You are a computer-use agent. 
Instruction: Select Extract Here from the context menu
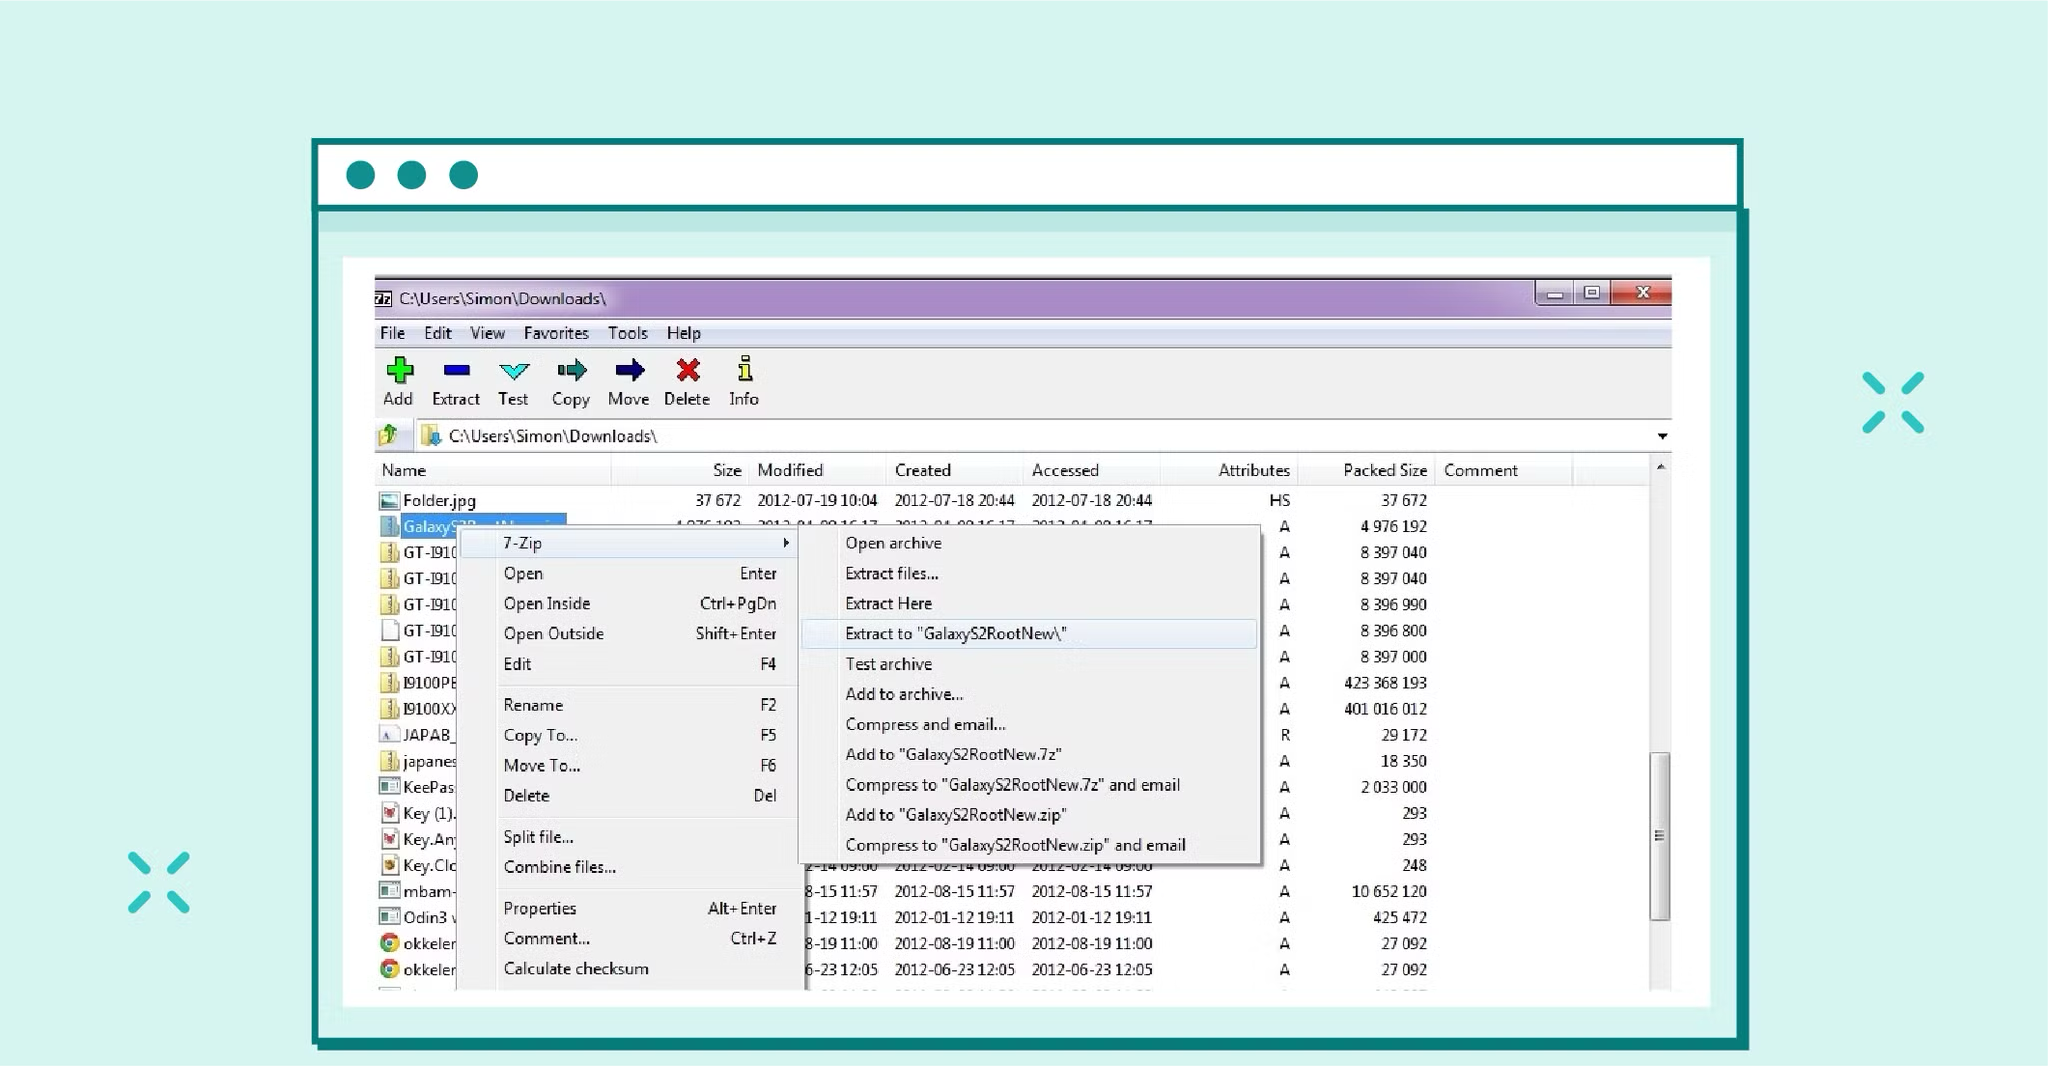click(888, 603)
